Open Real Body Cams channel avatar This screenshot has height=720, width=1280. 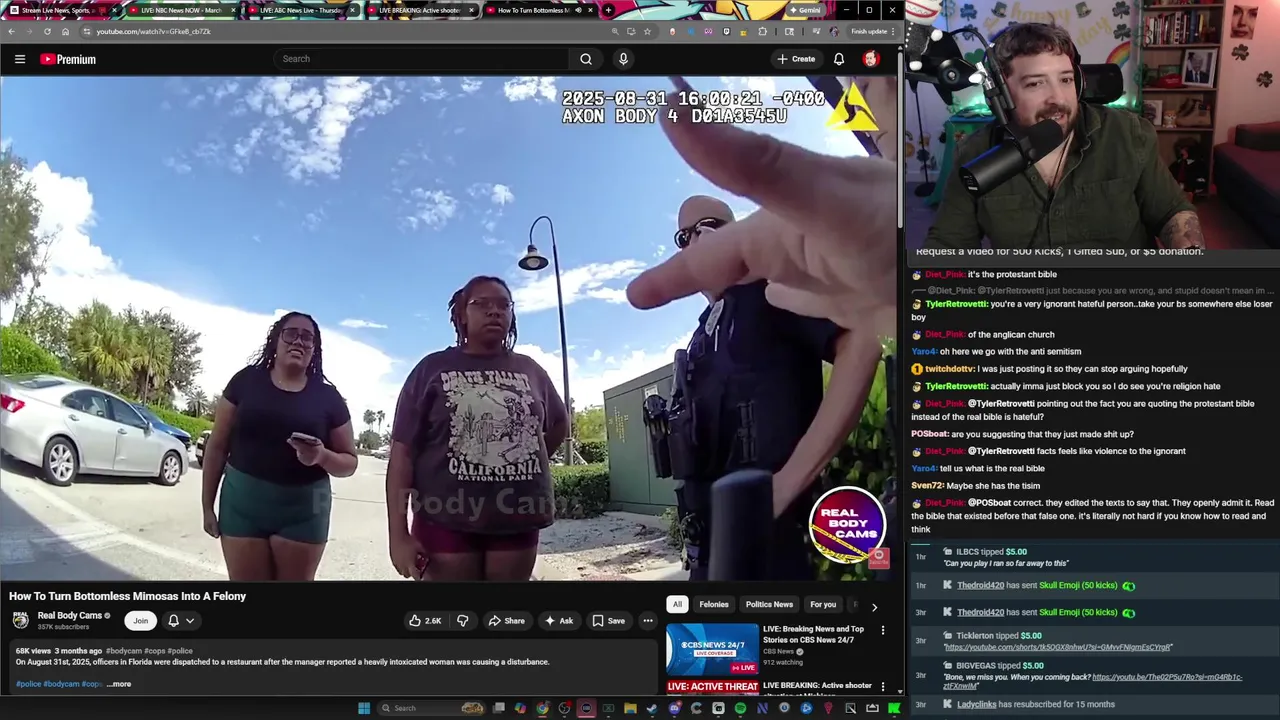(20, 620)
